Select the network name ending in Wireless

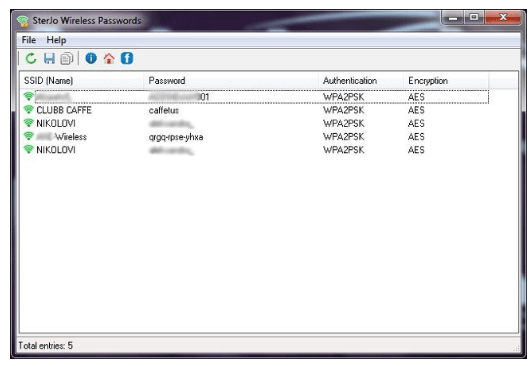coord(62,137)
